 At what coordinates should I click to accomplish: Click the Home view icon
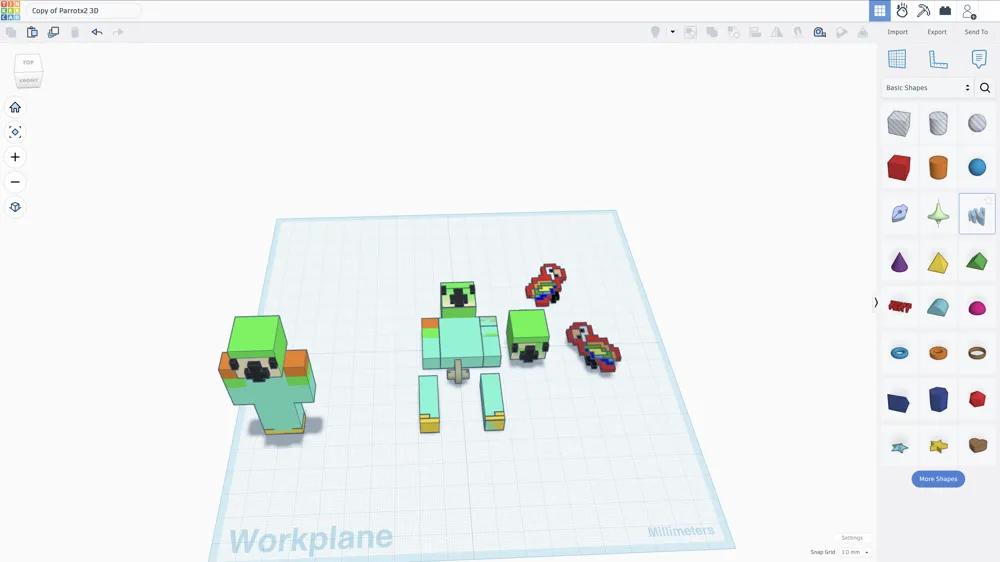click(x=15, y=107)
